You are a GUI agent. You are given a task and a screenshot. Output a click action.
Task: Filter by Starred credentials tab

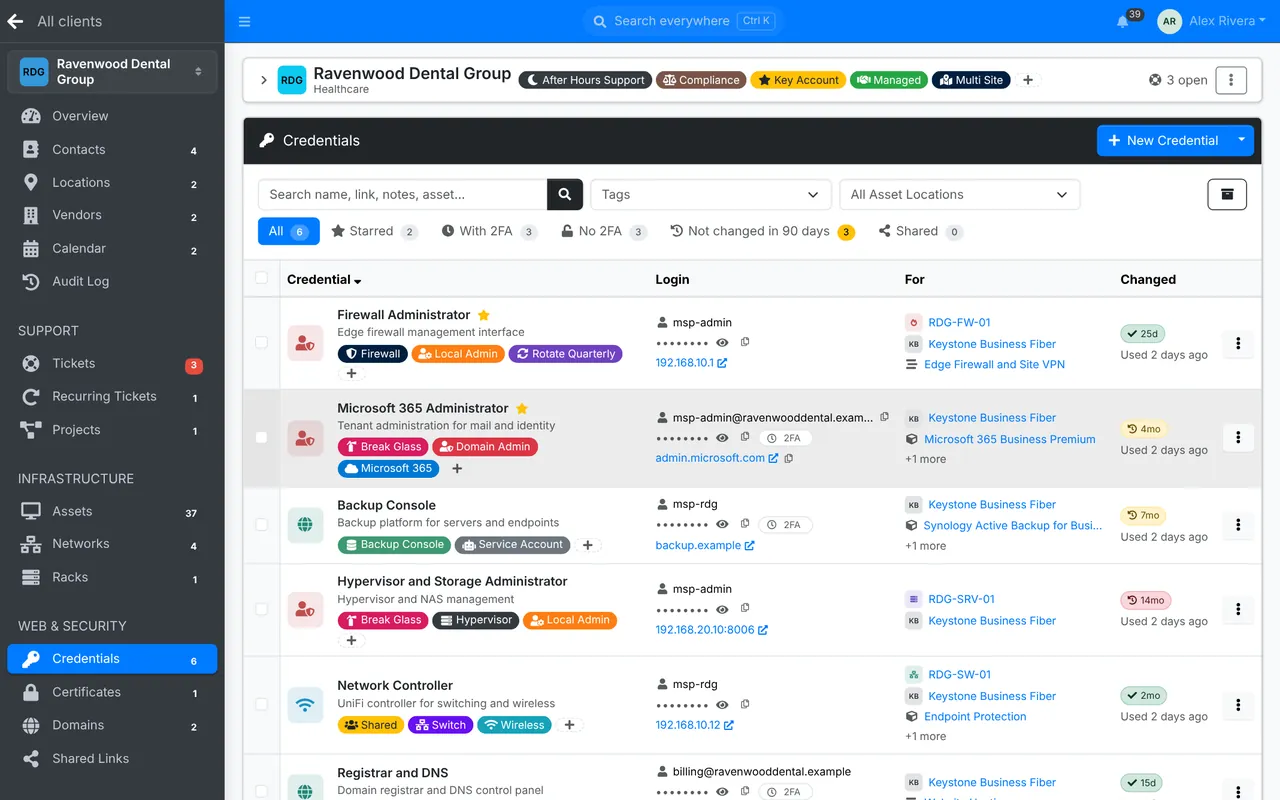click(x=374, y=231)
